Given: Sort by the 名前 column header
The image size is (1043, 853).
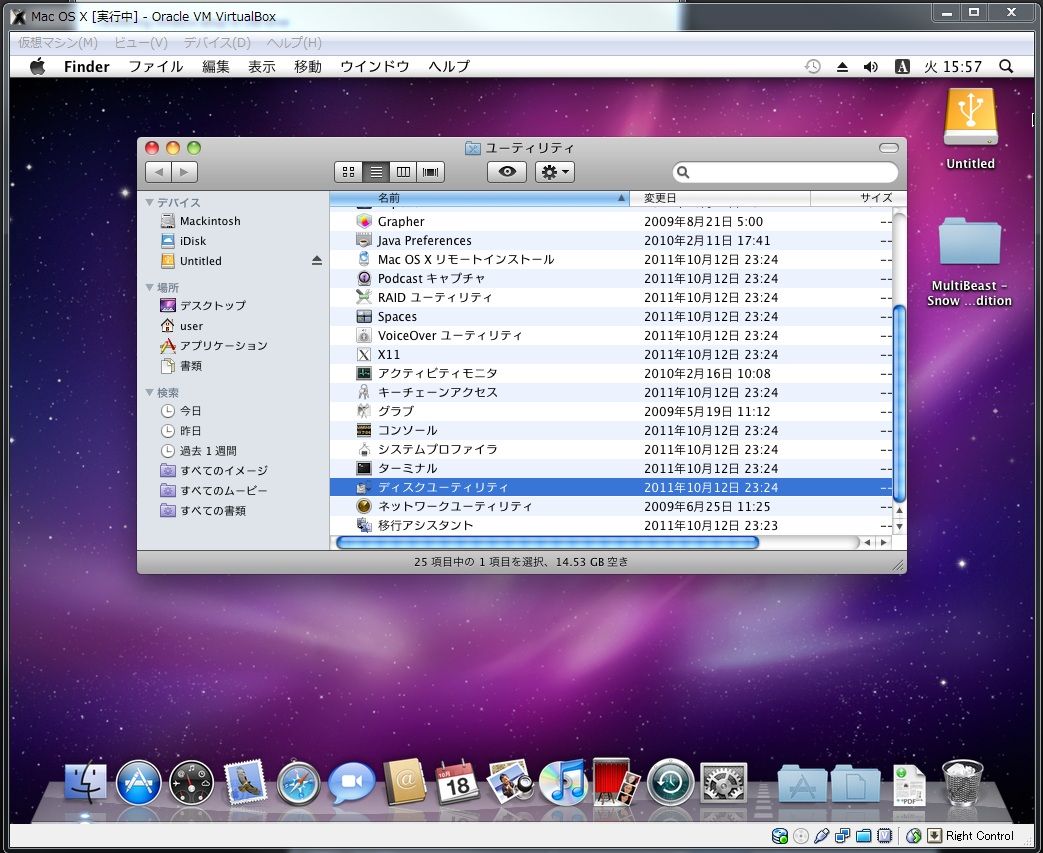Looking at the screenshot, I should point(479,198).
